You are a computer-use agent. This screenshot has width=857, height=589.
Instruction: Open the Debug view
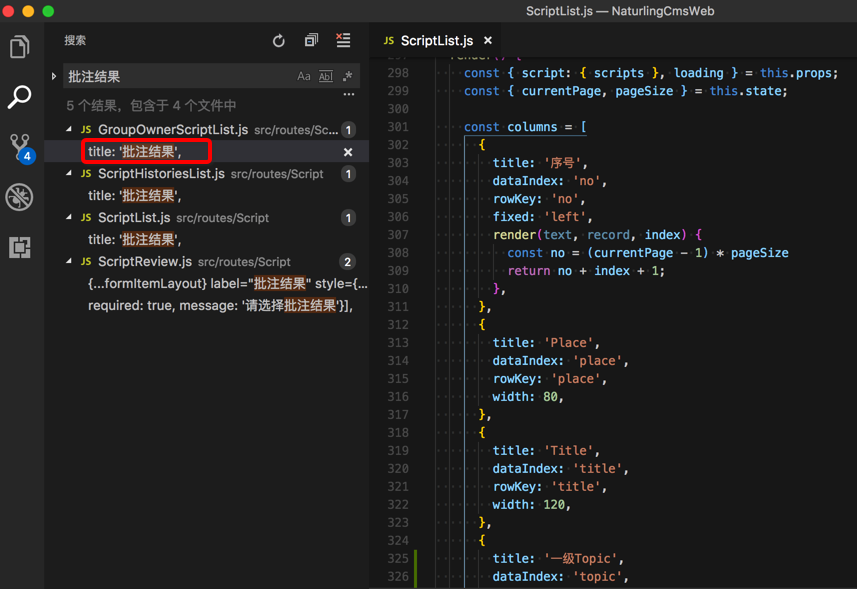[20, 197]
